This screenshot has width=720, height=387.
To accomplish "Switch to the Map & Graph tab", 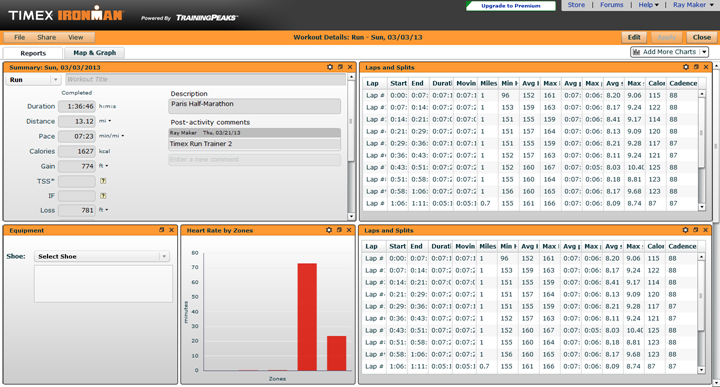I will click(x=95, y=53).
